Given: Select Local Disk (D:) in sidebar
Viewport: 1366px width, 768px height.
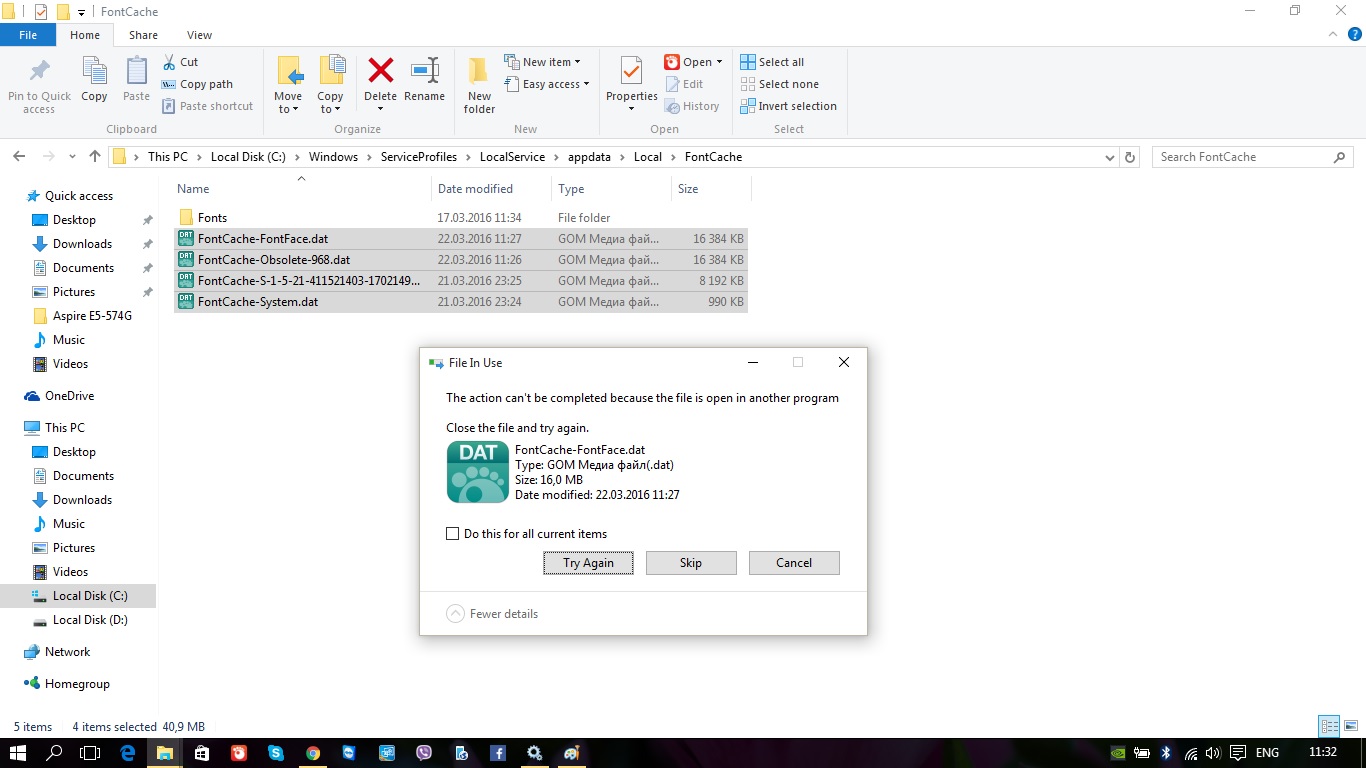Looking at the screenshot, I should (x=90, y=620).
